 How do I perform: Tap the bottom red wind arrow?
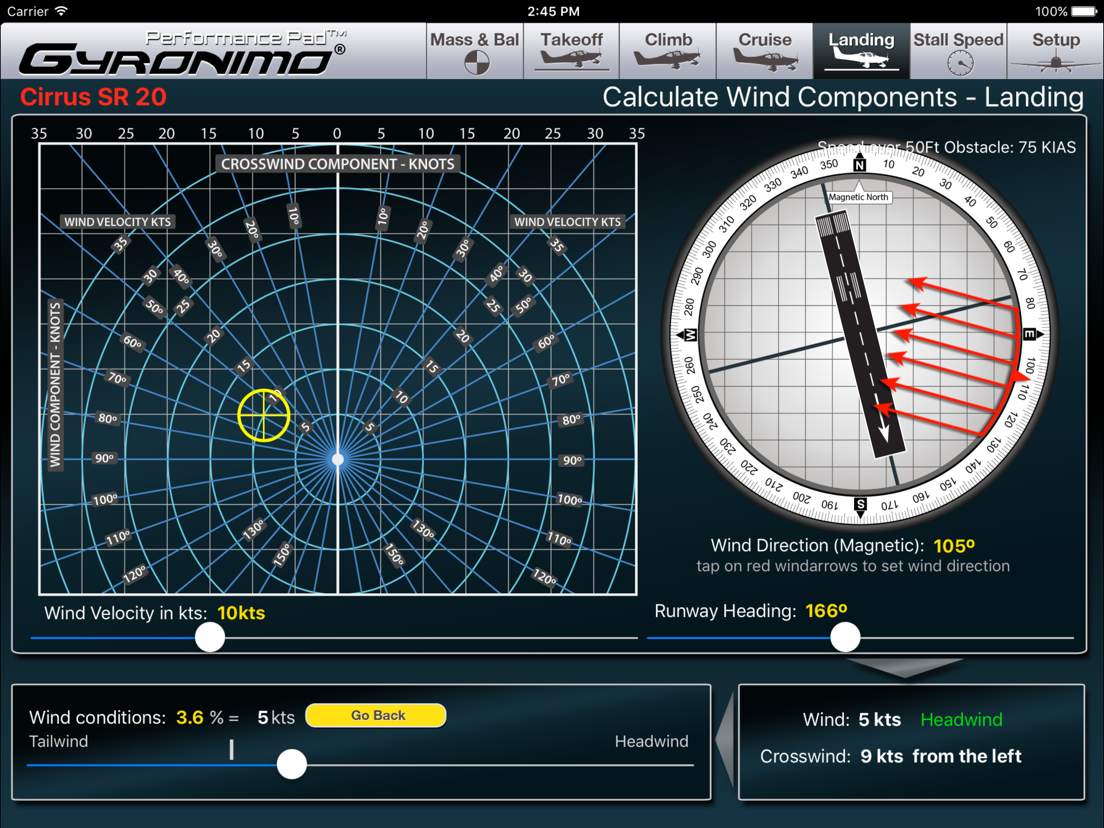click(x=929, y=420)
